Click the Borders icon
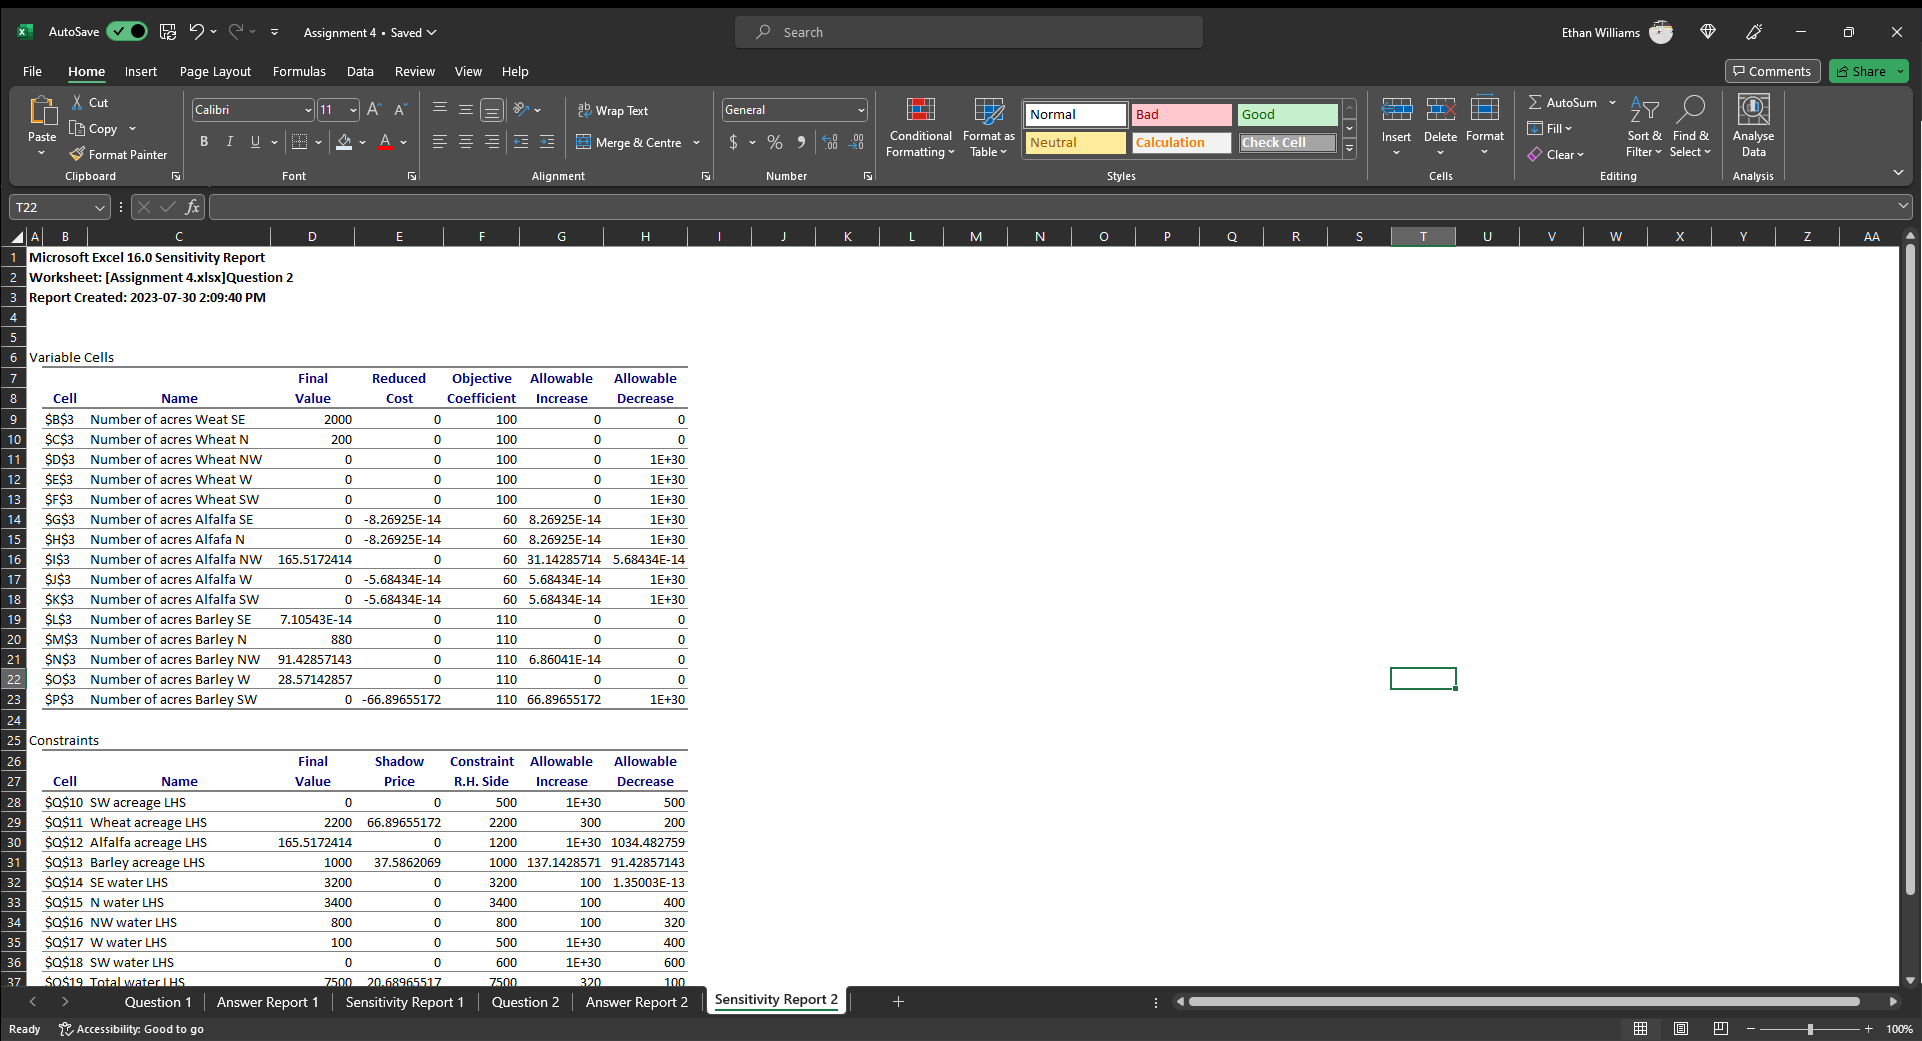The height and width of the screenshot is (1041, 1922). pyautogui.click(x=299, y=142)
